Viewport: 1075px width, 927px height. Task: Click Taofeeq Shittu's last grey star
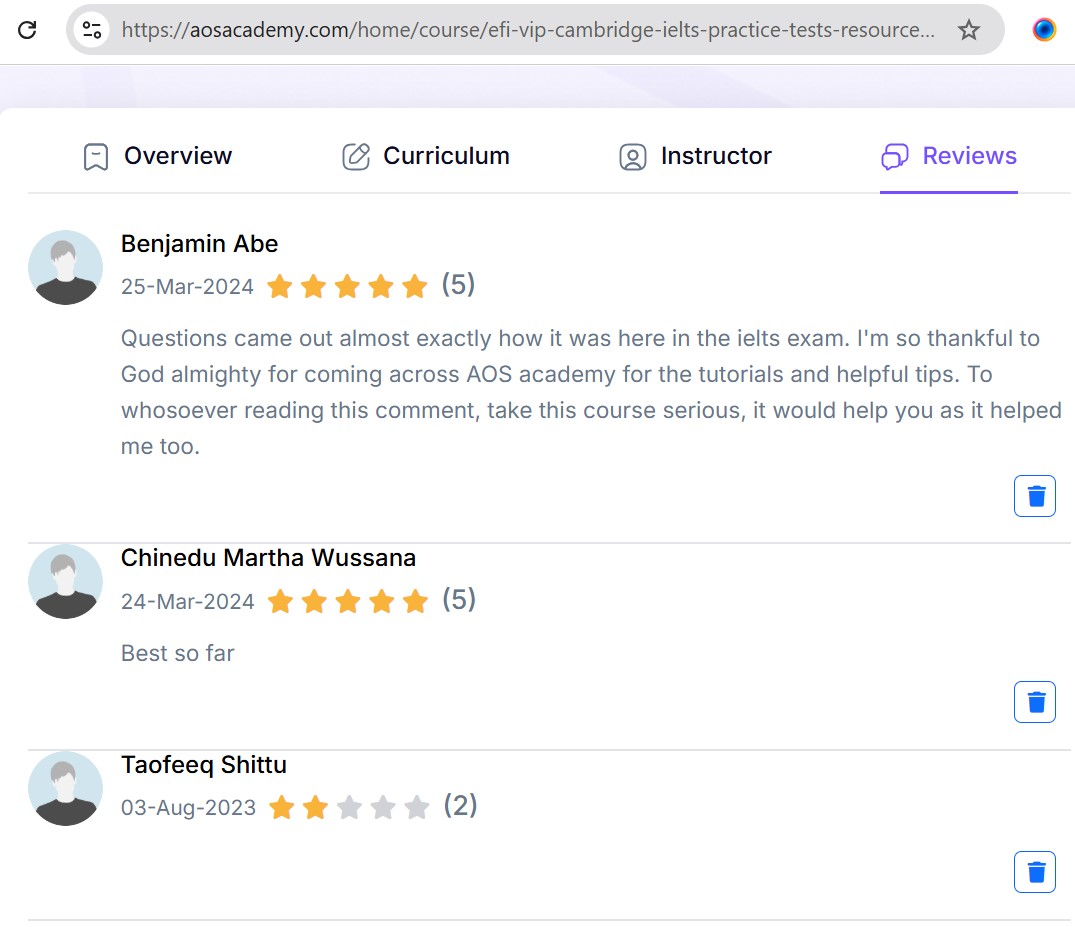pos(416,808)
